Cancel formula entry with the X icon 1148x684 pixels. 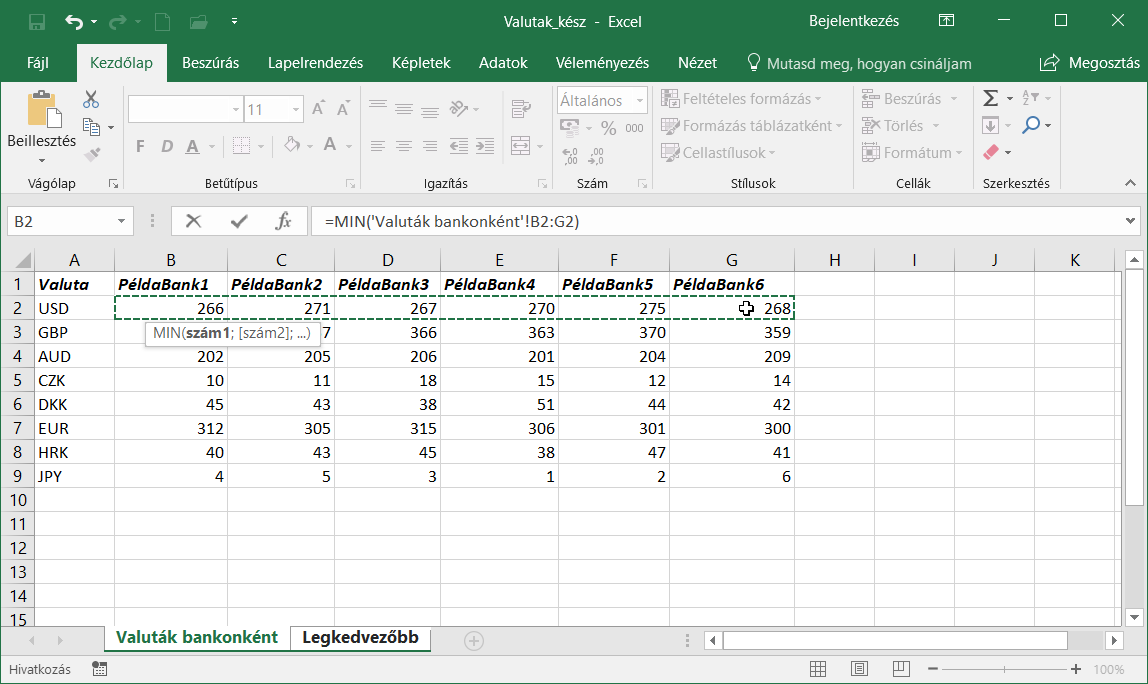coord(194,221)
